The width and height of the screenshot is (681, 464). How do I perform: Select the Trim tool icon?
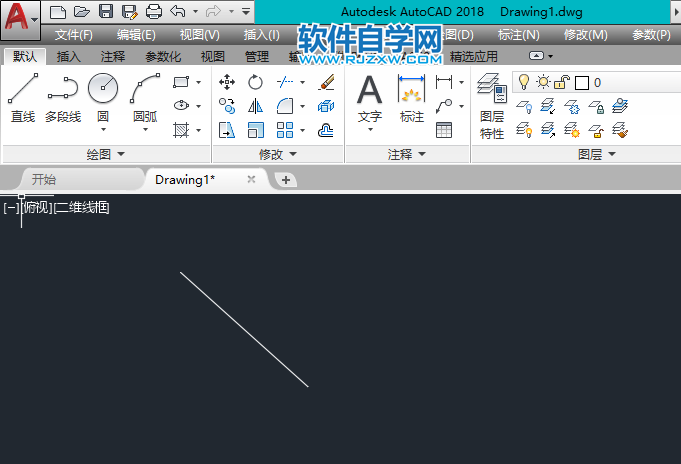[x=285, y=82]
